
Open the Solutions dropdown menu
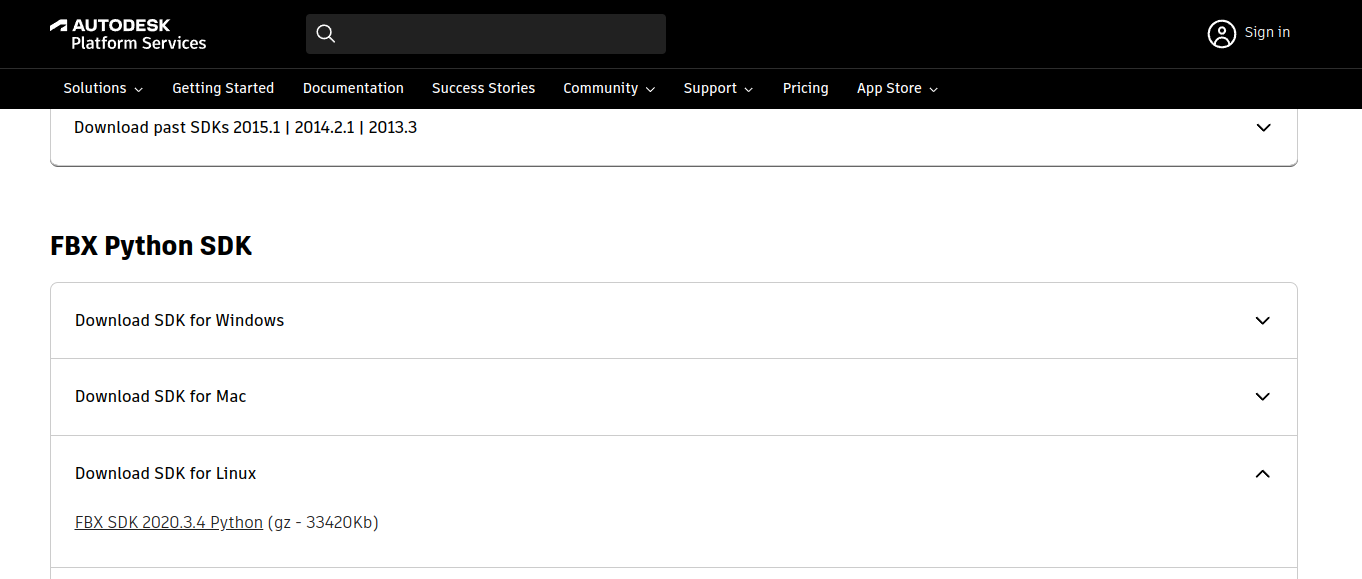coord(103,89)
